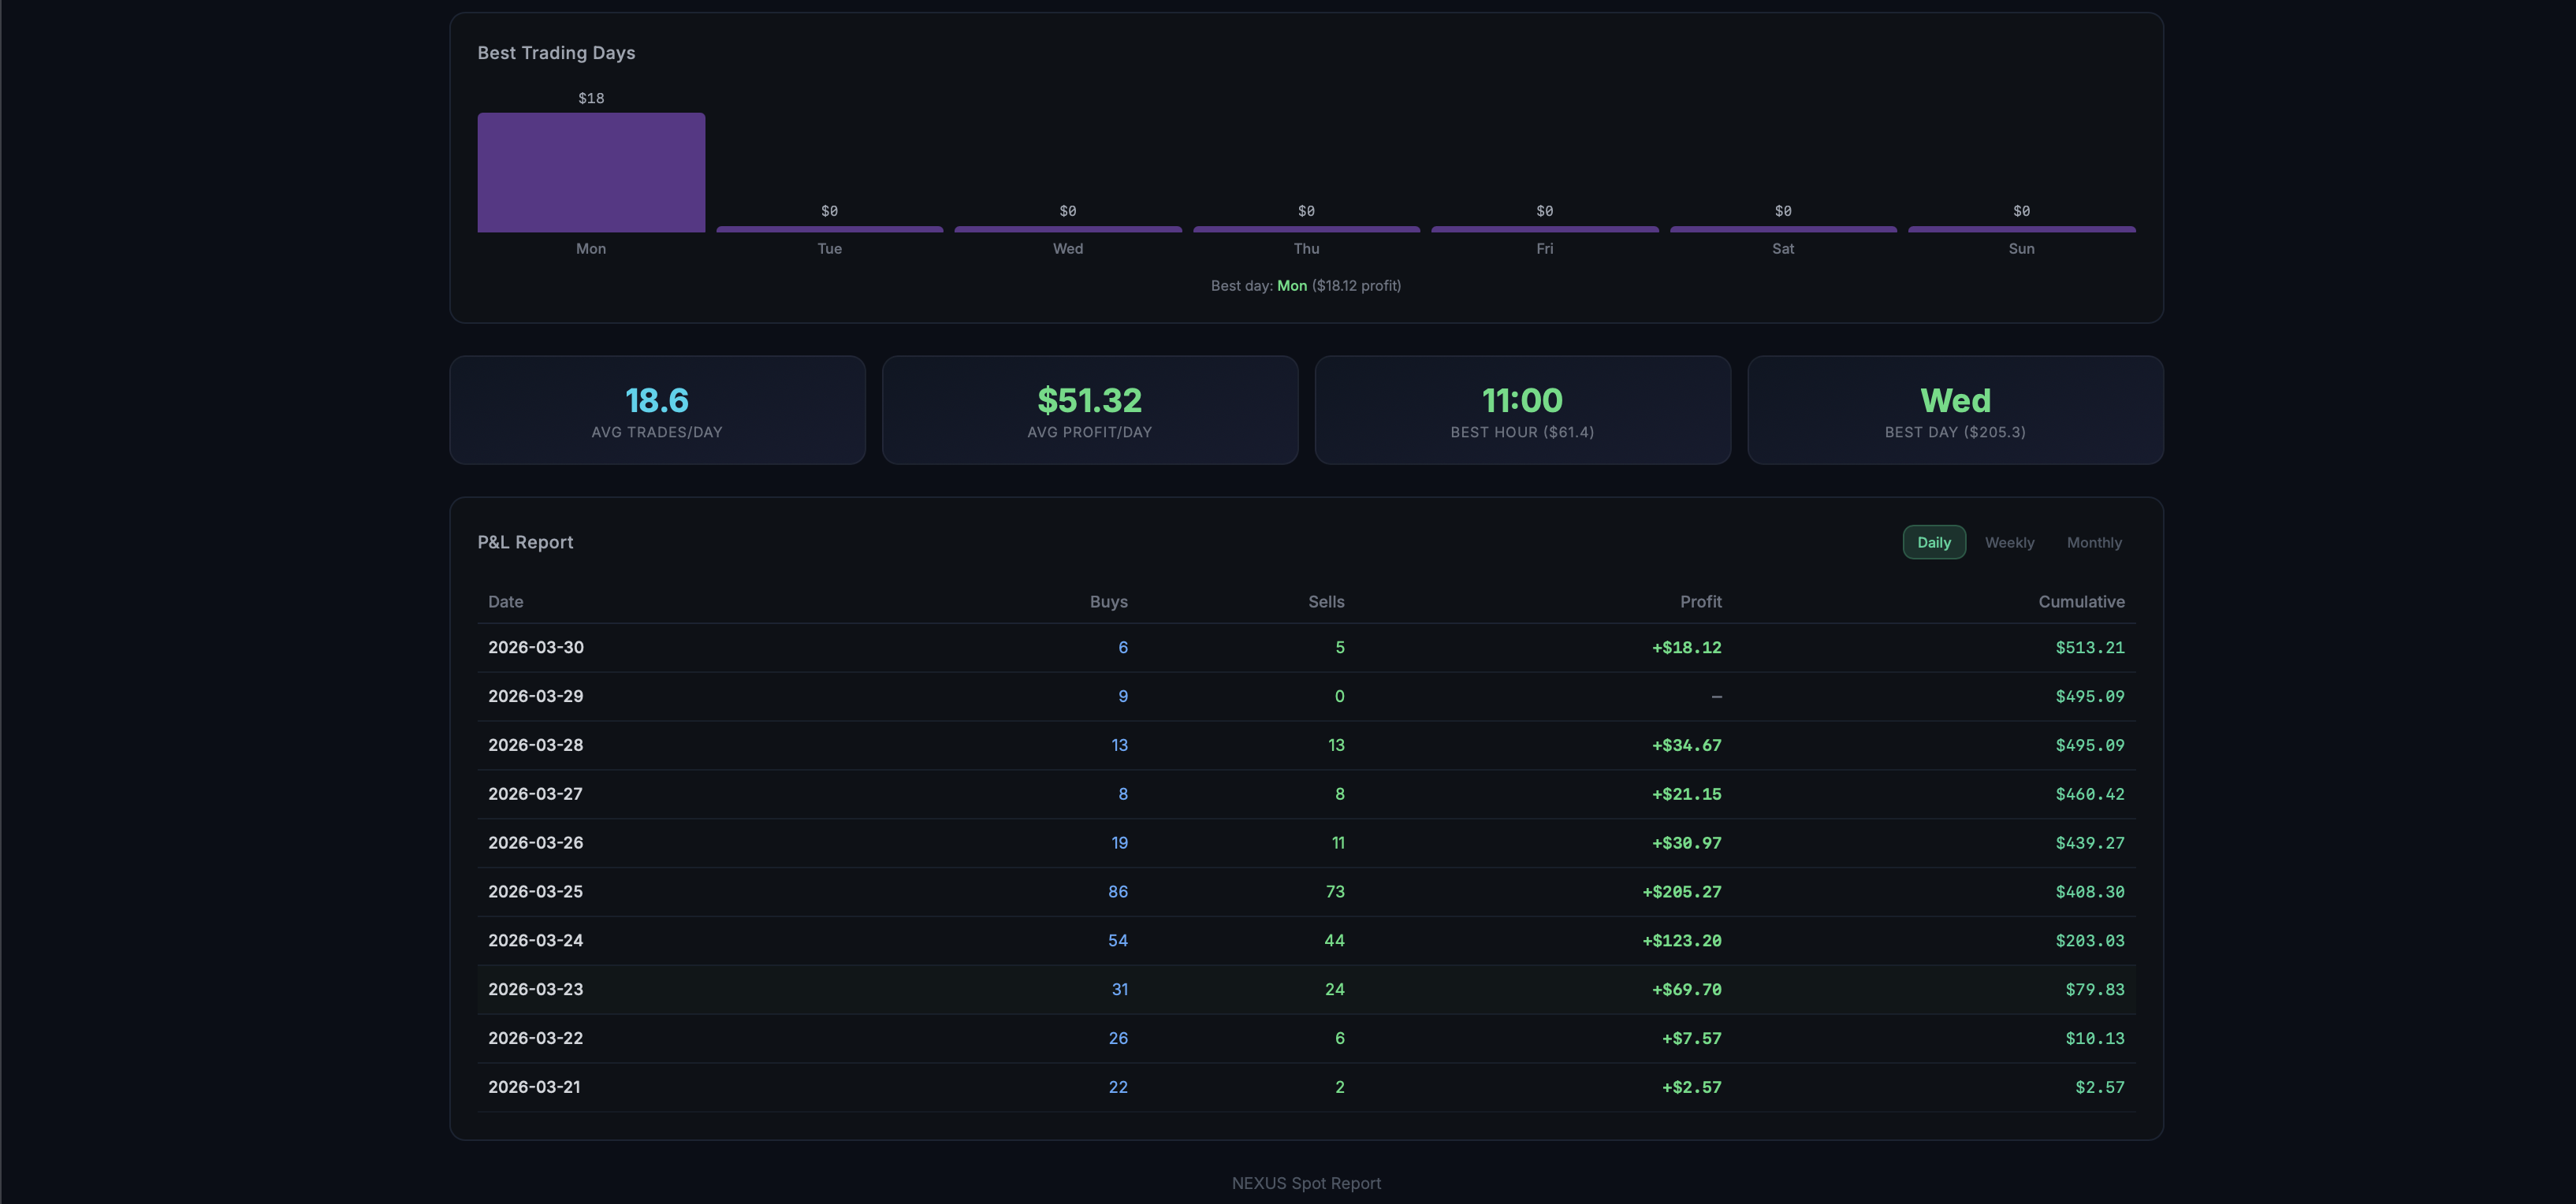Screen dimensions: 2576x1204
Task: Click the Mon link in best day summary
Action: click(1291, 285)
